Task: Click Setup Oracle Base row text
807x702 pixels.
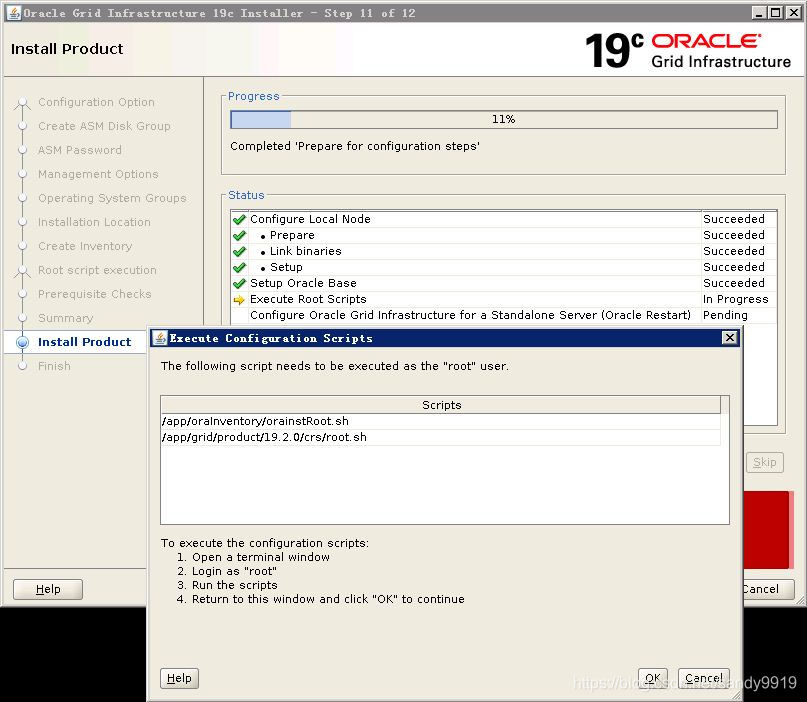Action: pyautogui.click(x=303, y=283)
